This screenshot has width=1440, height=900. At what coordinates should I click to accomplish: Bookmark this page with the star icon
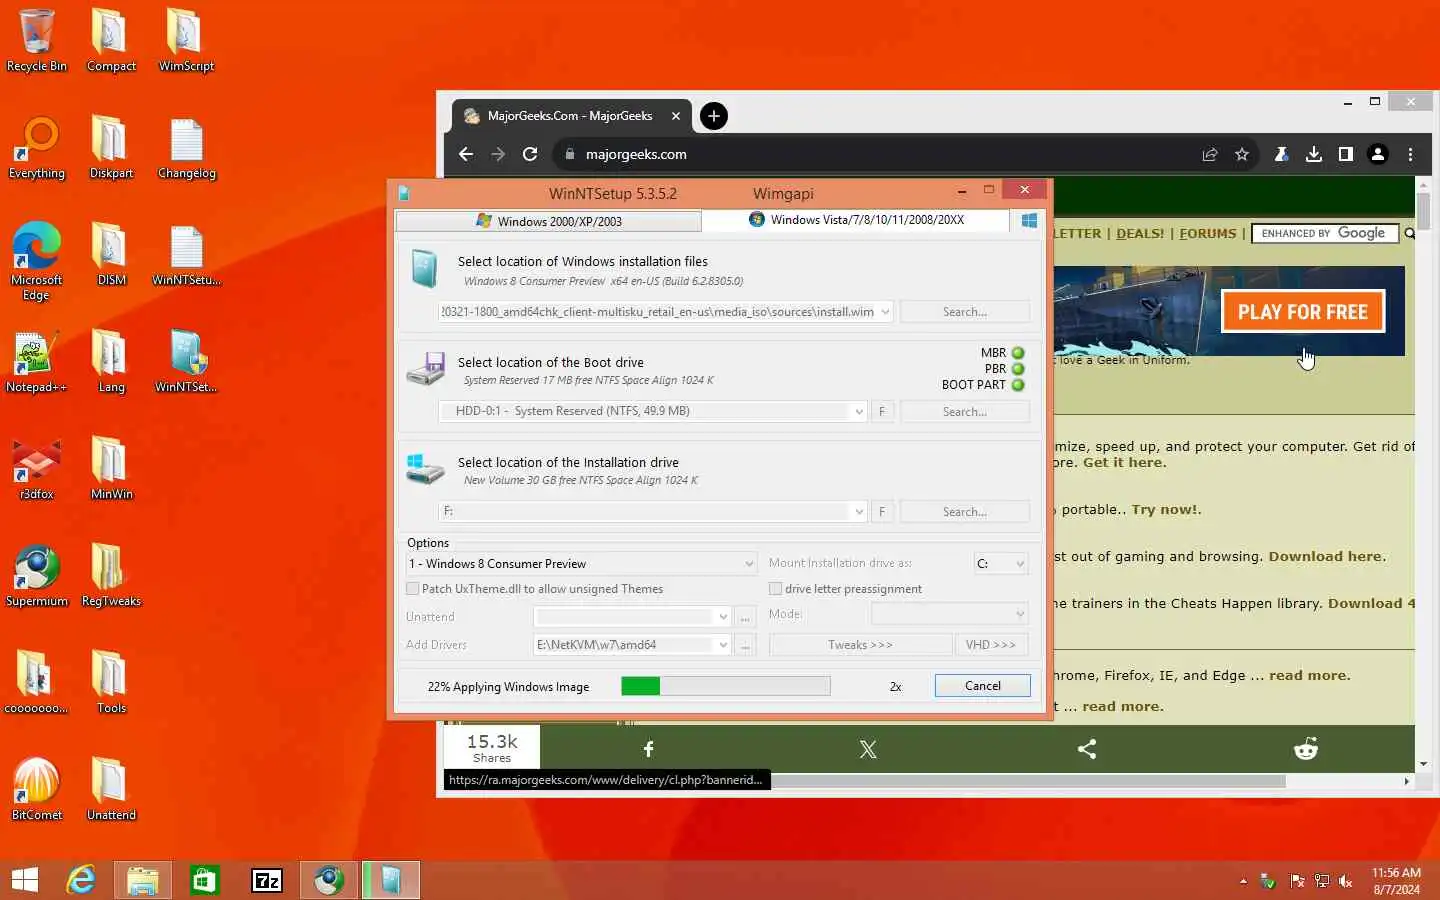[x=1242, y=154]
